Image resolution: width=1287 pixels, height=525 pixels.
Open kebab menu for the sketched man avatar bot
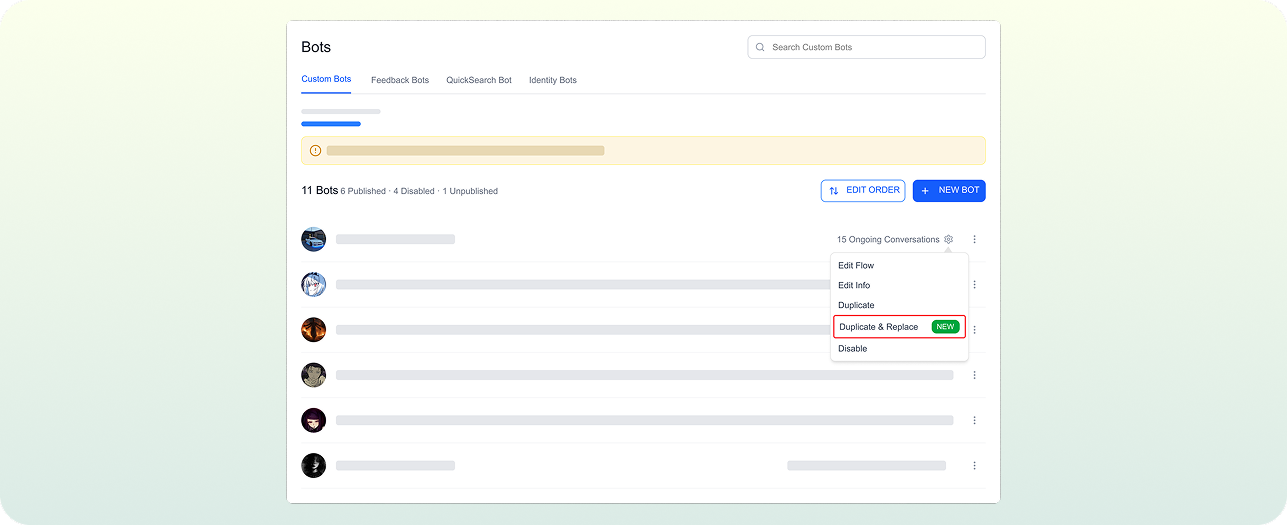pyautogui.click(x=974, y=375)
